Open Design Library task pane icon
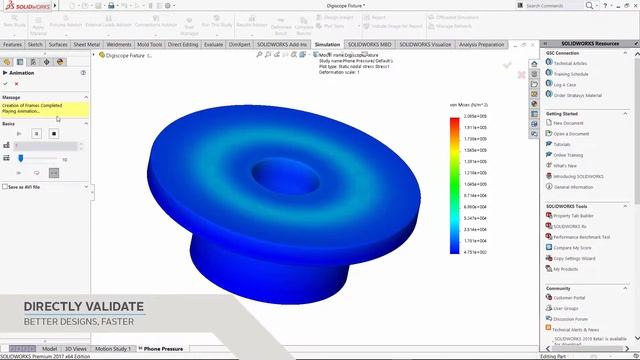640x360 pixels. coord(534,73)
